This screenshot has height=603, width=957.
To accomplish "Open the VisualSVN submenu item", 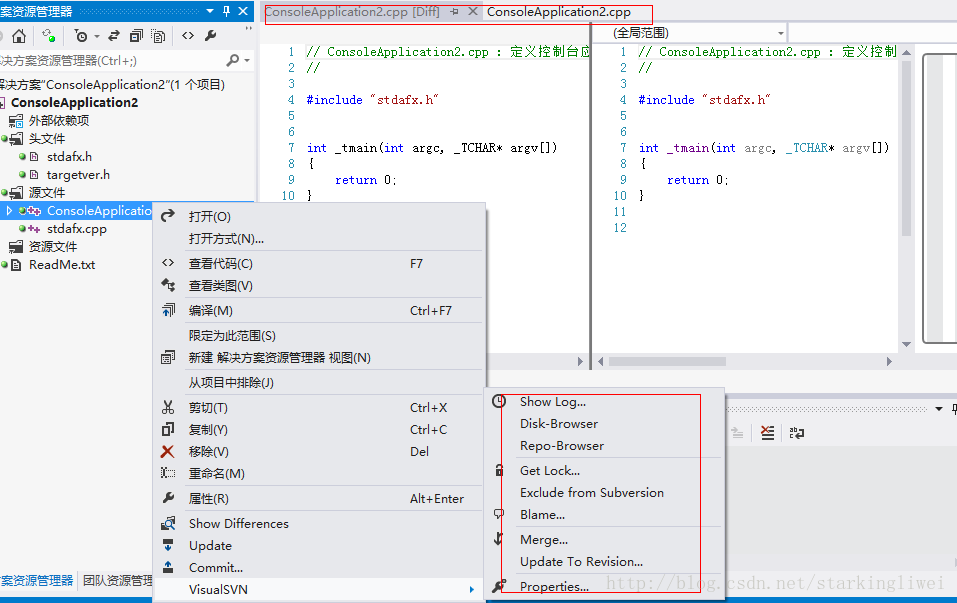I will (x=319, y=590).
